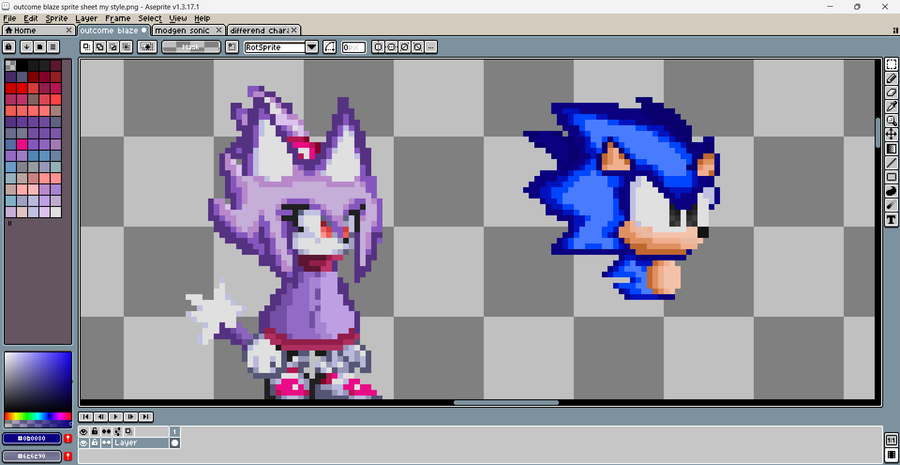Select the Pencil tool

[891, 78]
